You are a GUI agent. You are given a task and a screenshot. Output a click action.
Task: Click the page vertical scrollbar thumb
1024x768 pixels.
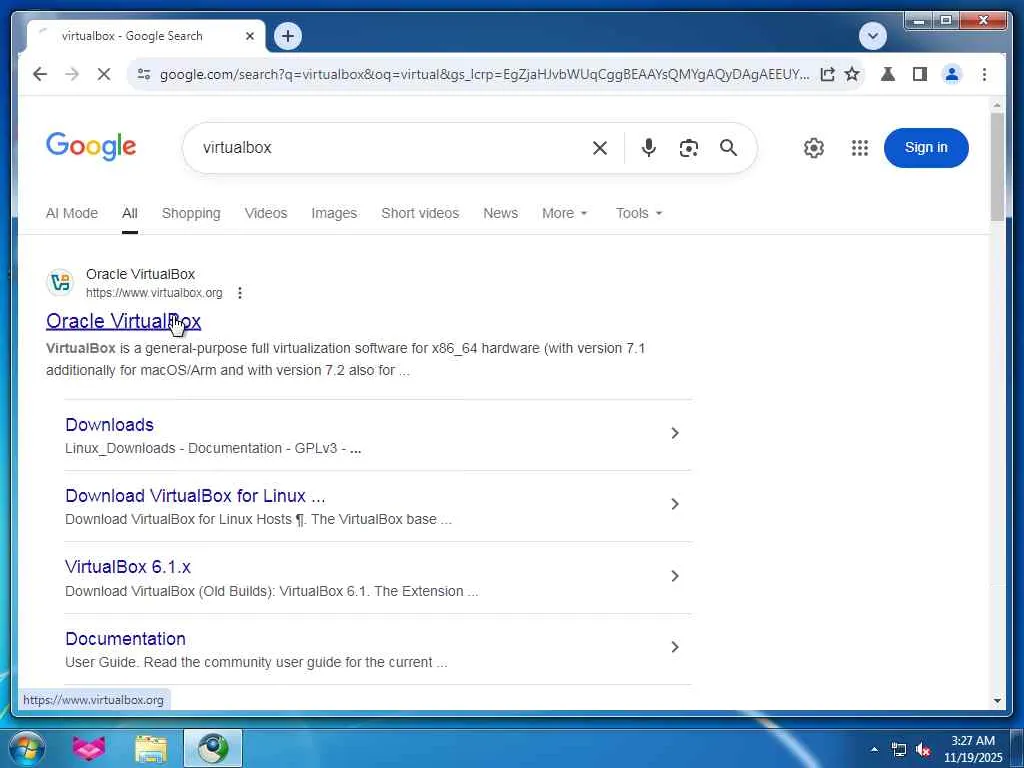coord(997,167)
